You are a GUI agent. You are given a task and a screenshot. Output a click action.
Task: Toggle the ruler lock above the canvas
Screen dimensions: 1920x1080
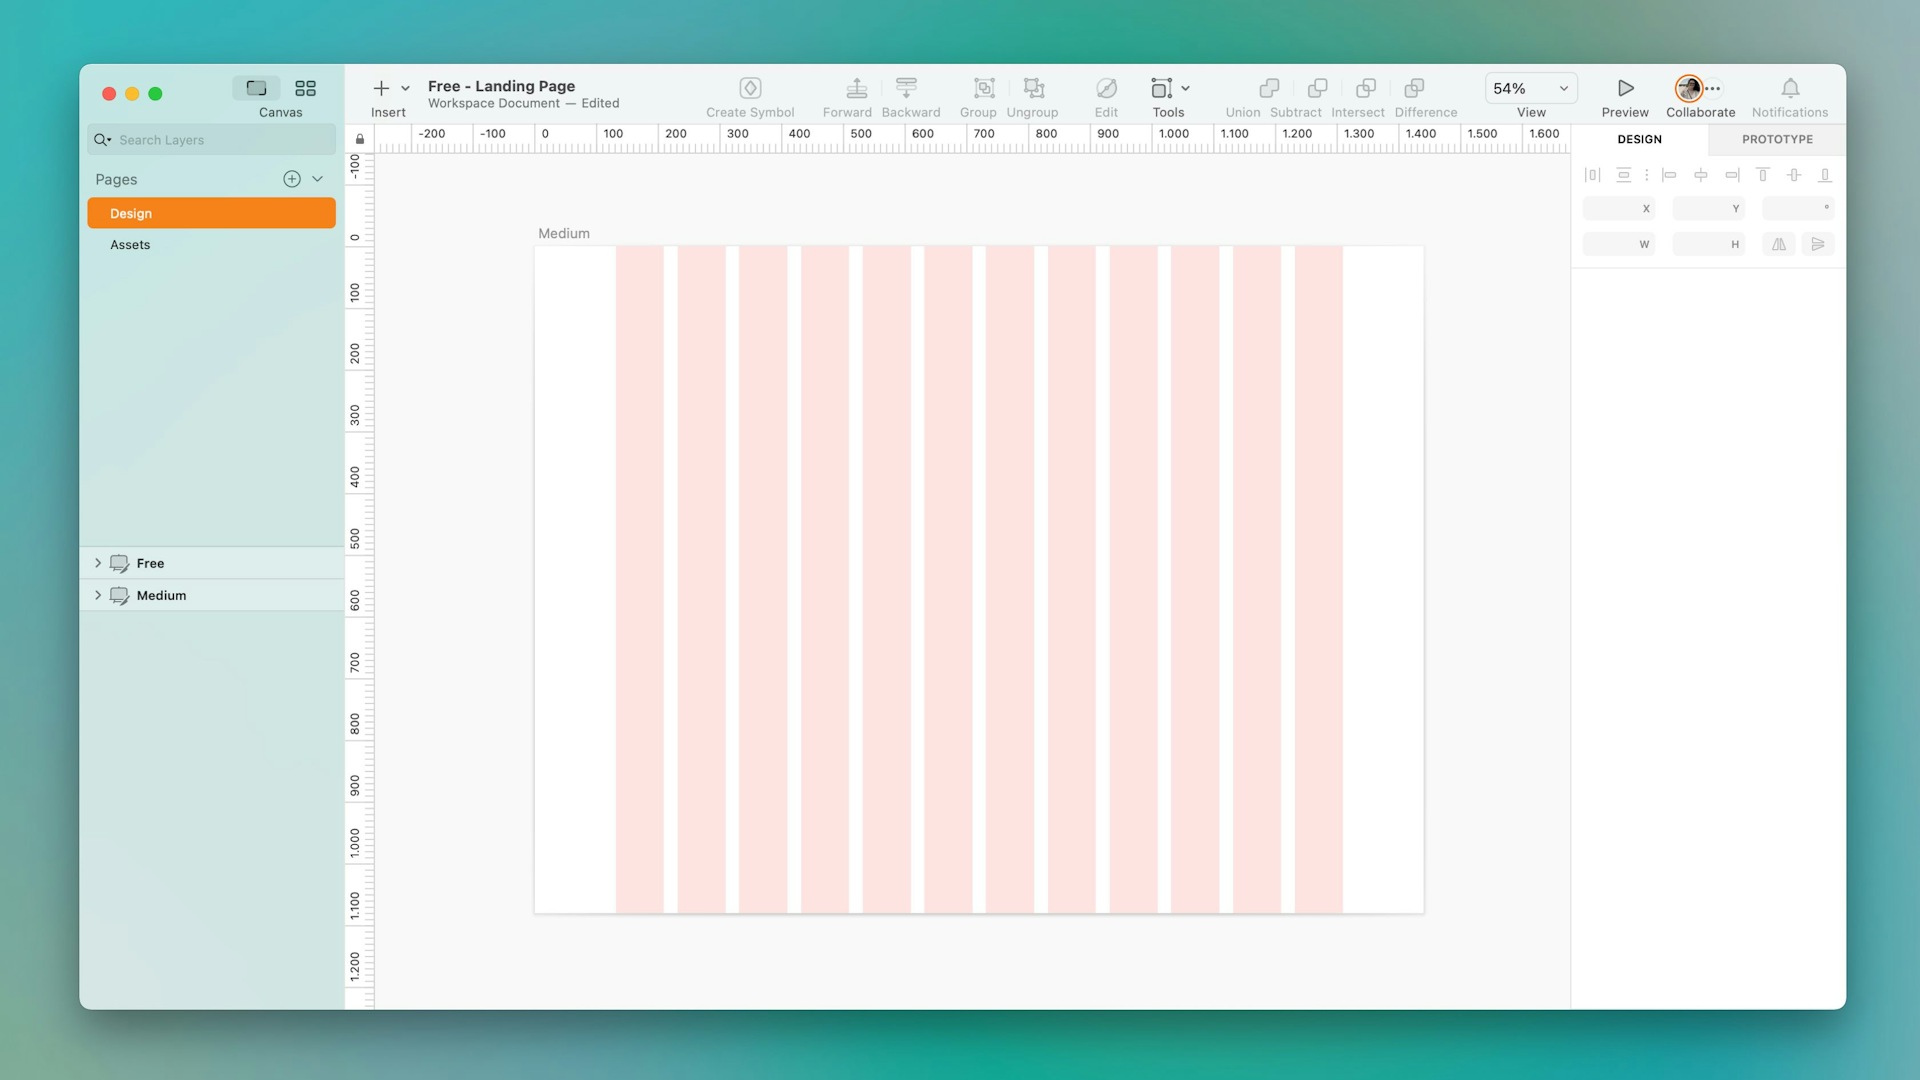point(360,138)
